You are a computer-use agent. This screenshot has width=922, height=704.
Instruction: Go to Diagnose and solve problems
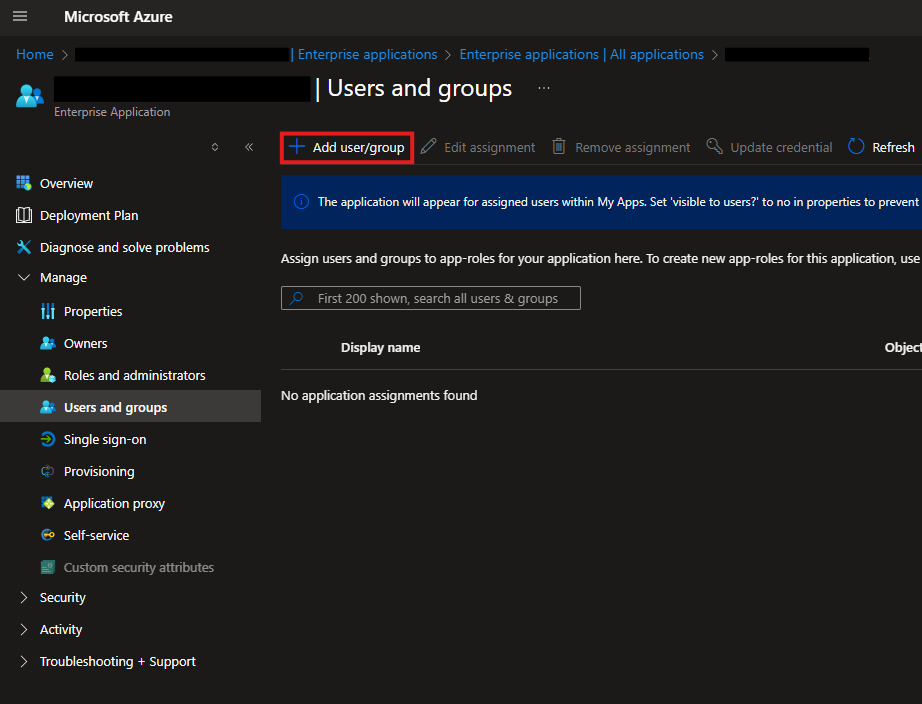[x=125, y=248]
